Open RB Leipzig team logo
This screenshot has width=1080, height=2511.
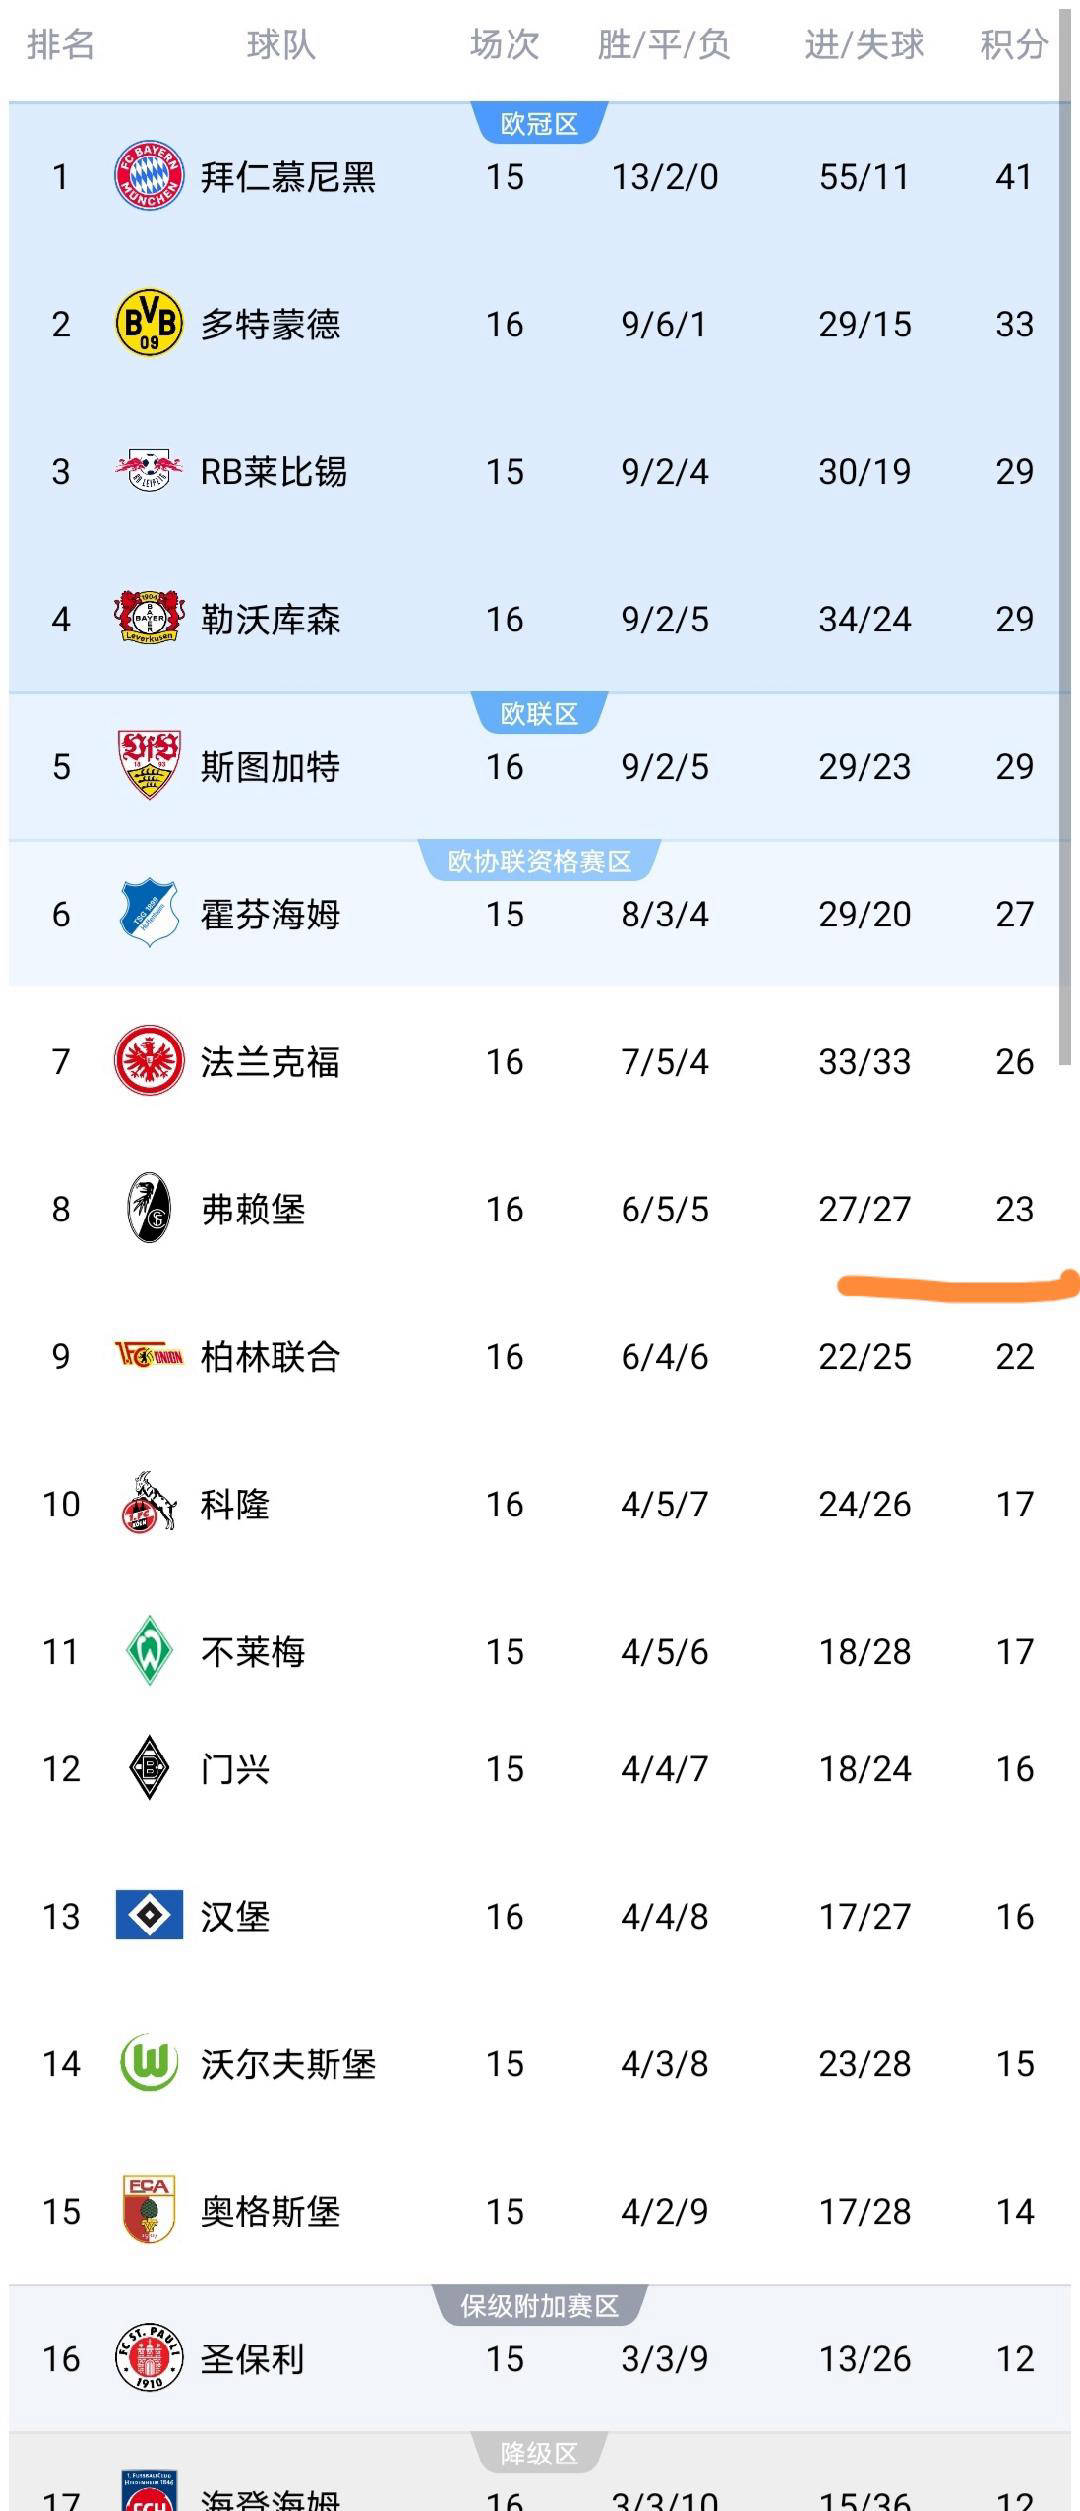[x=149, y=470]
